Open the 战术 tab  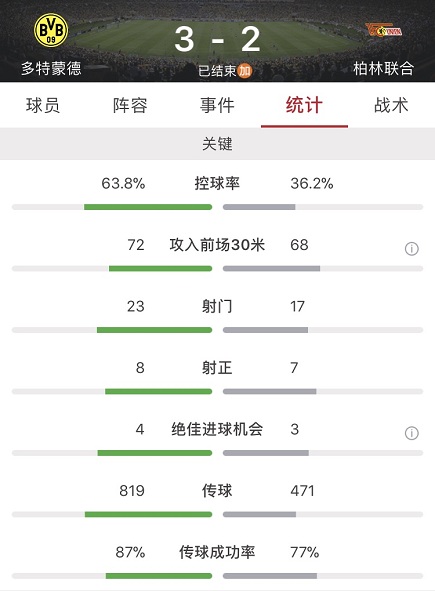tap(391, 105)
